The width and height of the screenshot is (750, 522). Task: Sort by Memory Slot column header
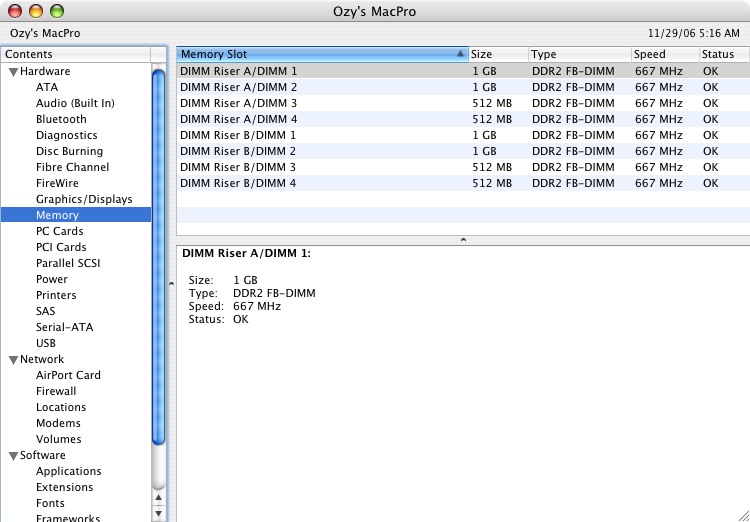(x=320, y=54)
